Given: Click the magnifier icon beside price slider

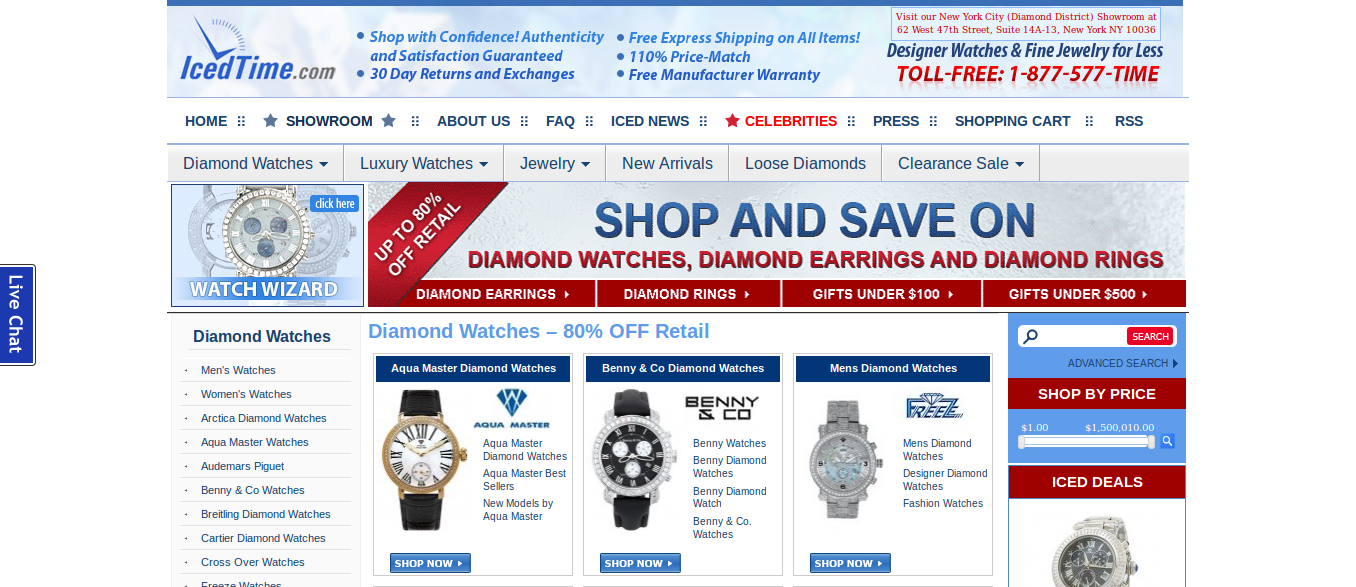Looking at the screenshot, I should pyautogui.click(x=1167, y=441).
